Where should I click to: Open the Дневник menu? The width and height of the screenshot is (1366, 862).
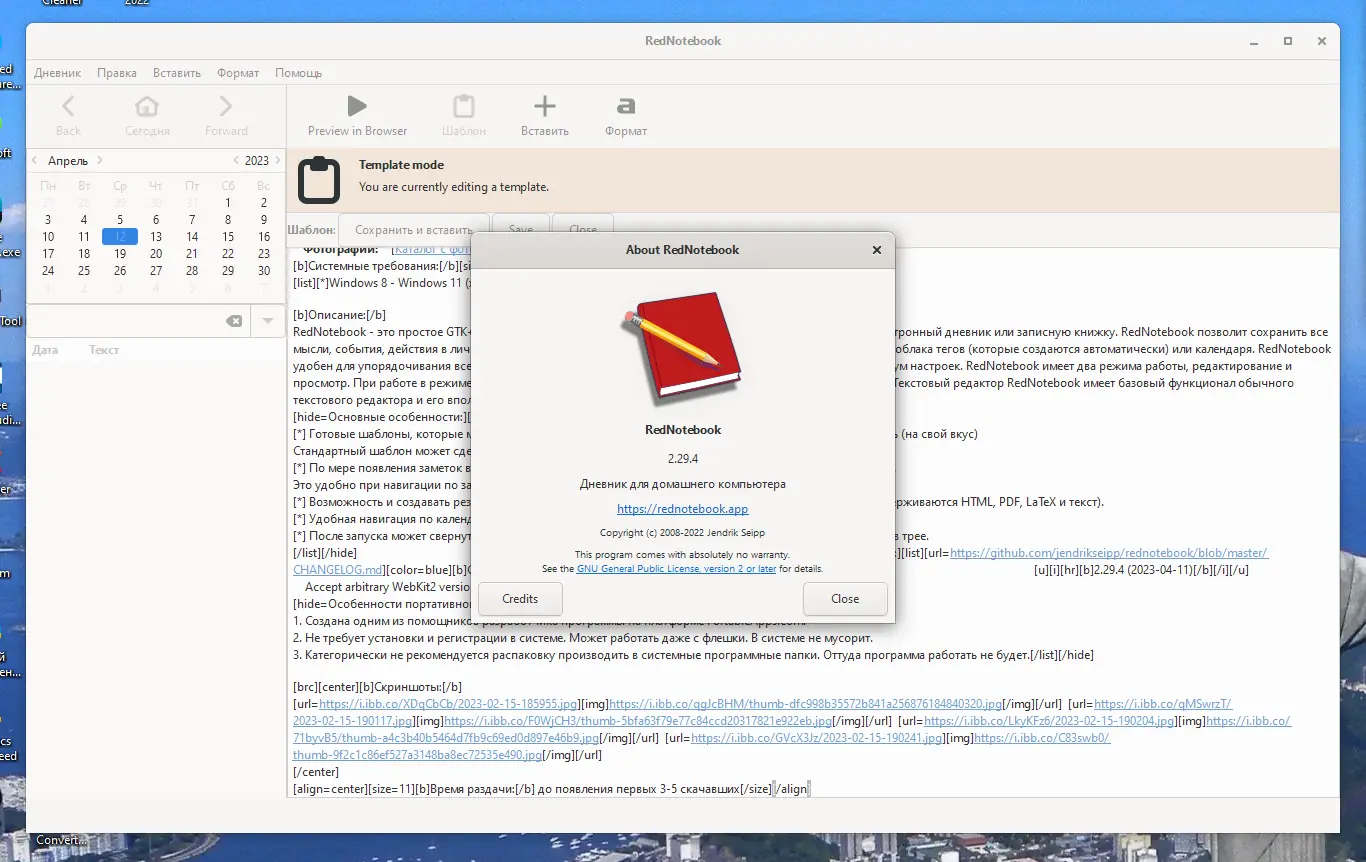(x=58, y=73)
